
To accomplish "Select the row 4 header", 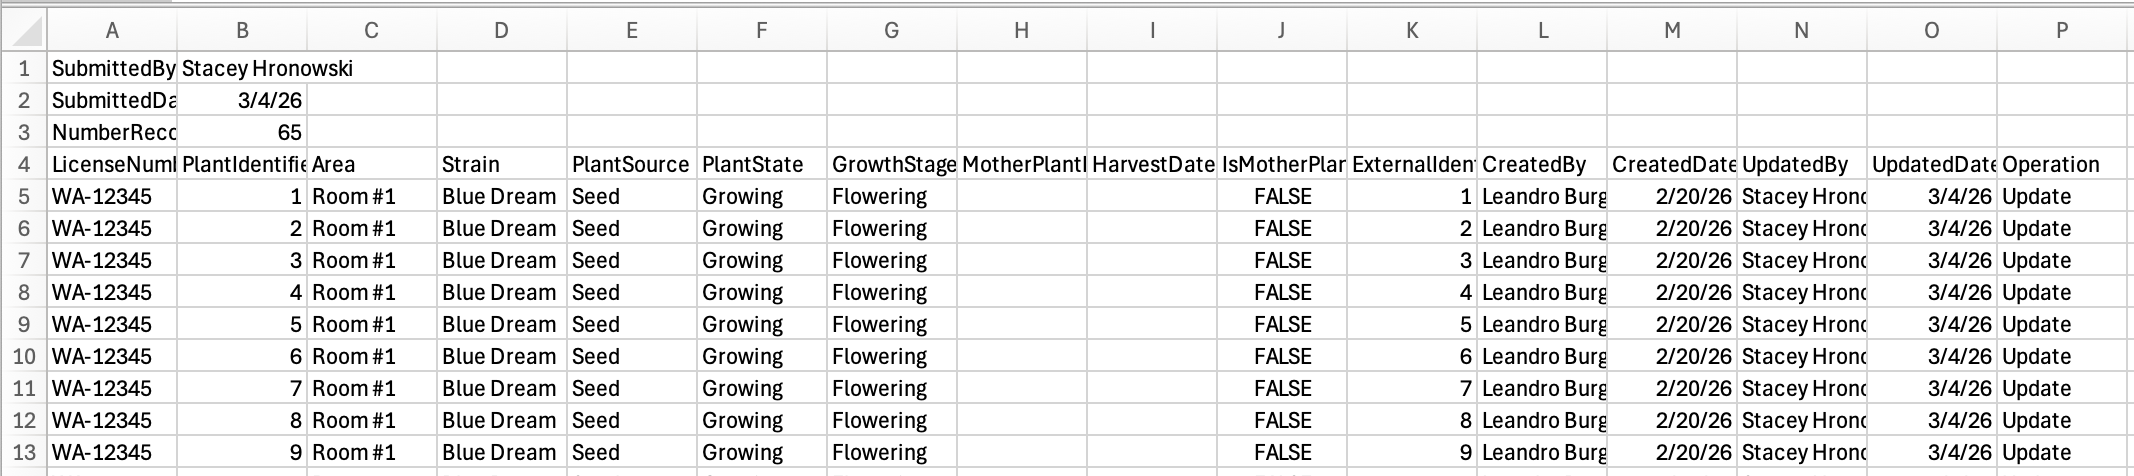I will pyautogui.click(x=24, y=165).
